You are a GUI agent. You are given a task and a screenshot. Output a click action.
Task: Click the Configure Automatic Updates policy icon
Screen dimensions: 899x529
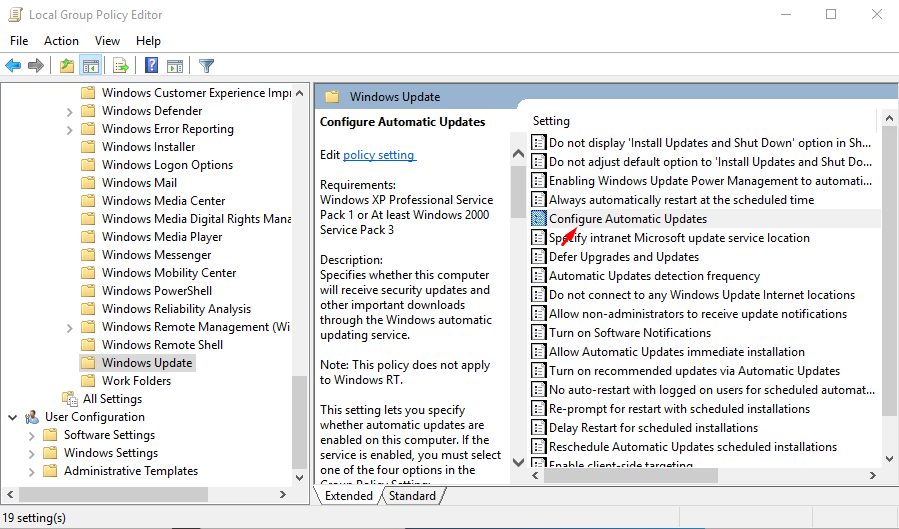point(538,218)
